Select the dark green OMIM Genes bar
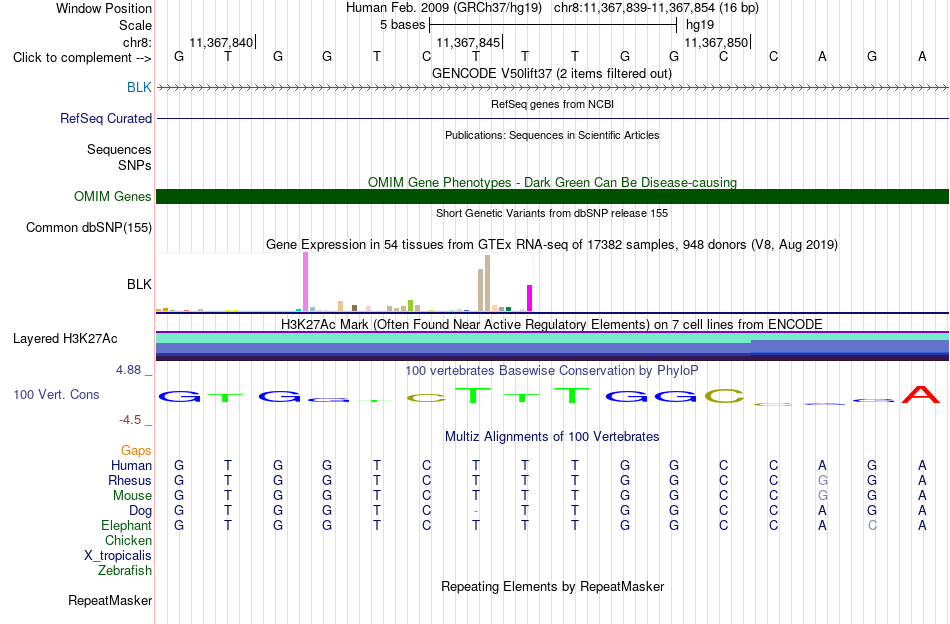 [552, 196]
